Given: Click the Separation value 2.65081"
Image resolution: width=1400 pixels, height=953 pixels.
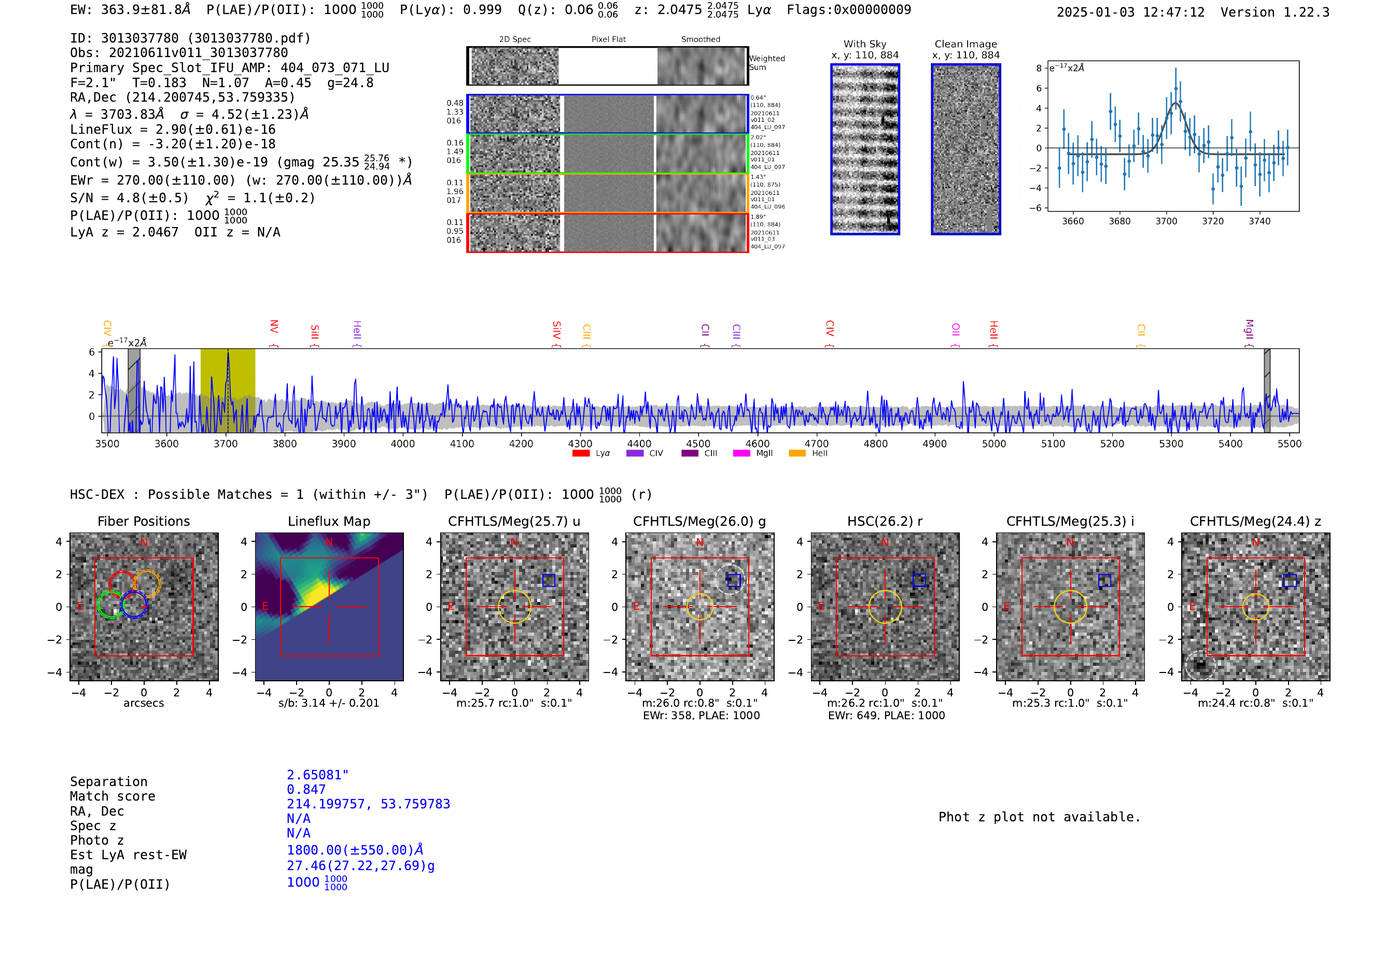Looking at the screenshot, I should click(x=318, y=775).
